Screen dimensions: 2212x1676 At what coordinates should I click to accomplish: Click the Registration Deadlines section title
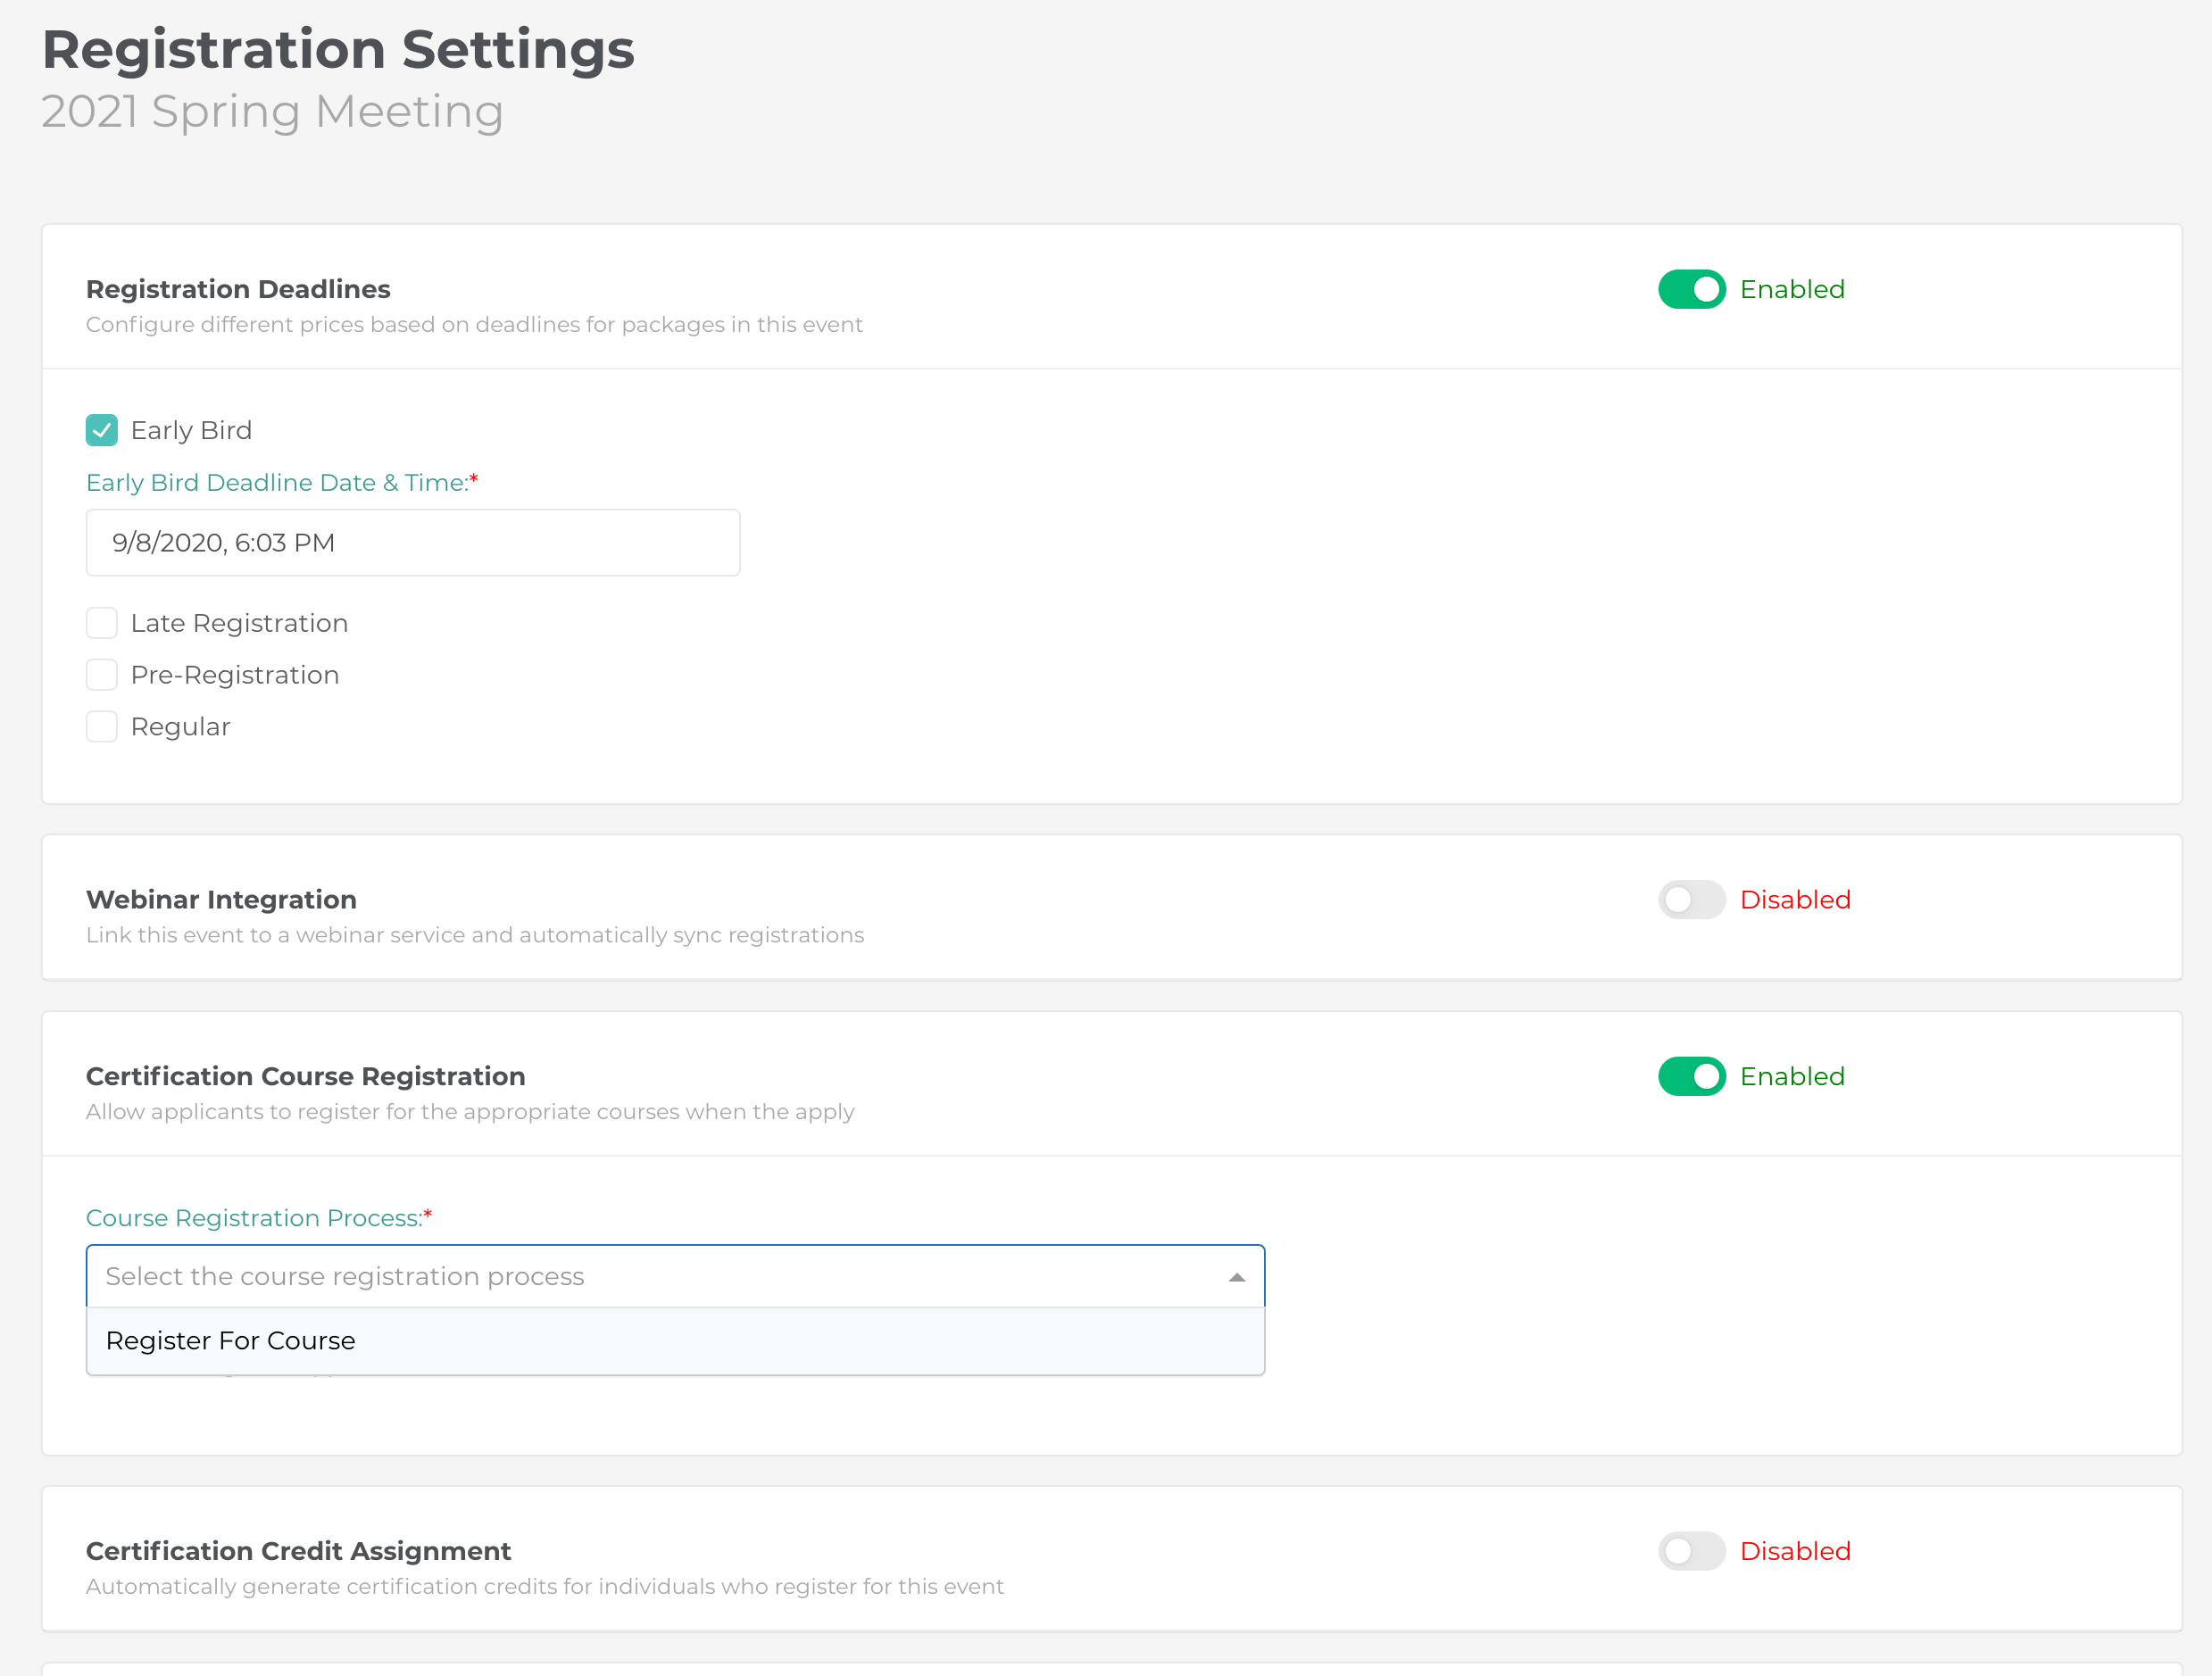pos(238,288)
